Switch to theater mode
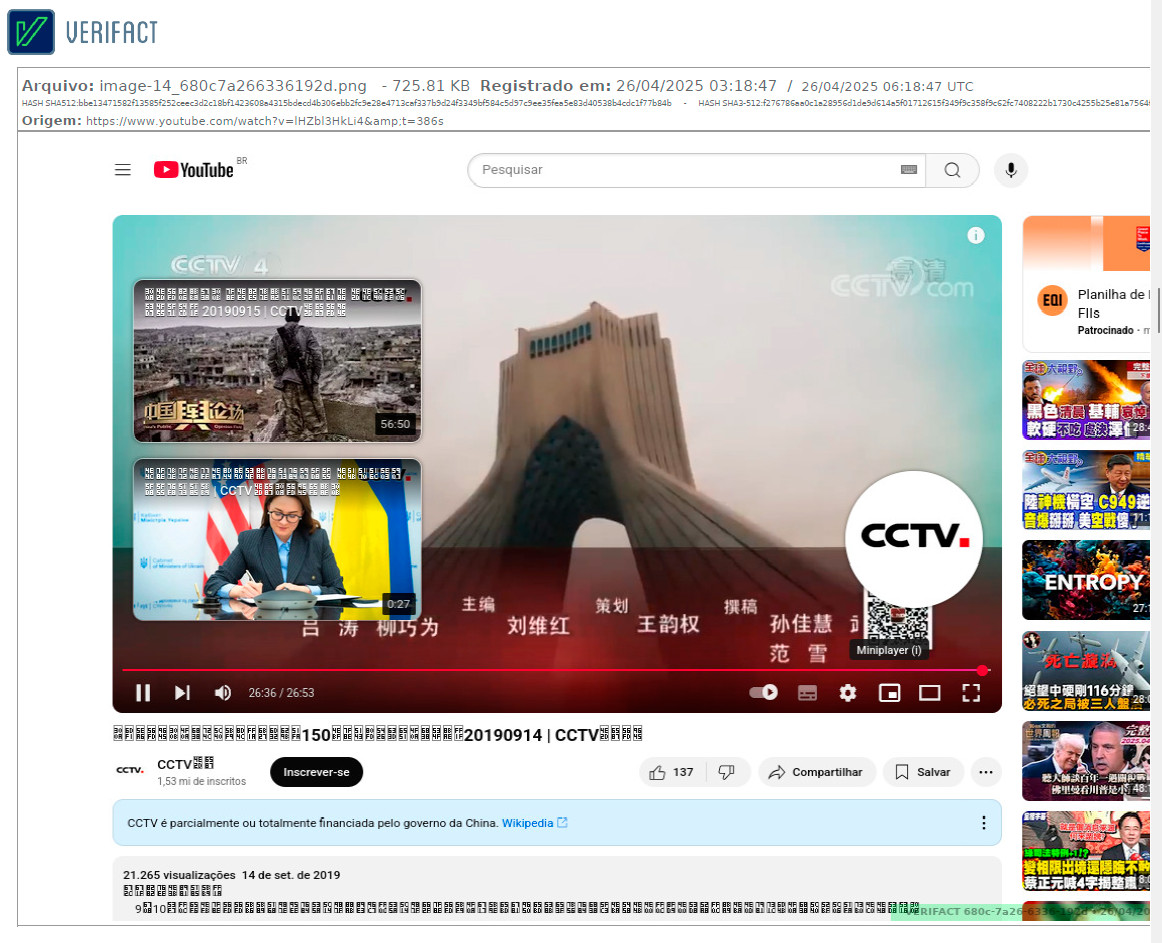Viewport: 1162px width, 943px height. click(929, 692)
